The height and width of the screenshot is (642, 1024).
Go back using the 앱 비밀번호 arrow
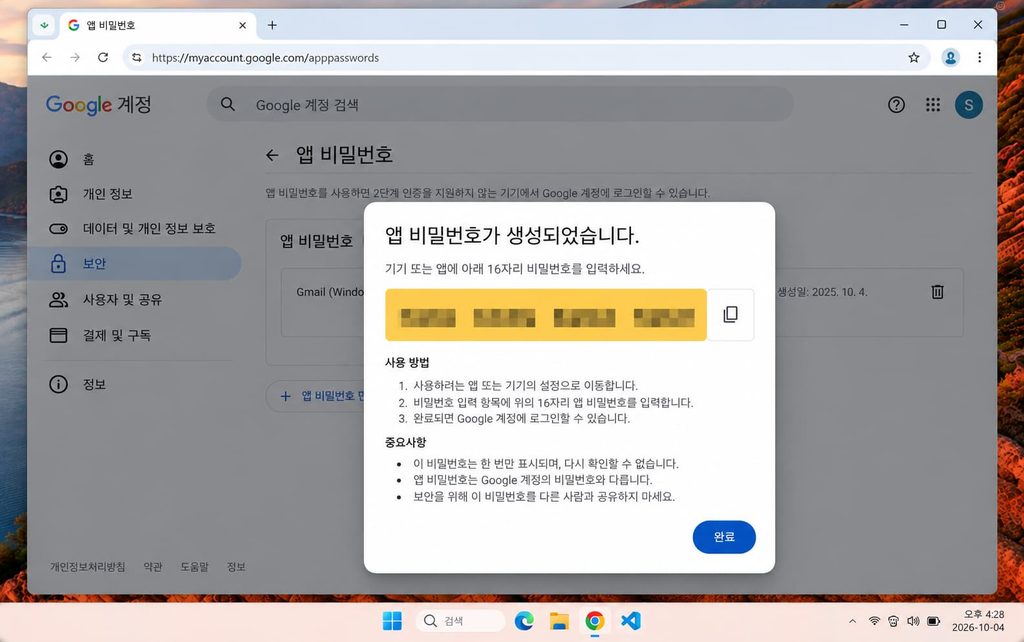tap(272, 155)
